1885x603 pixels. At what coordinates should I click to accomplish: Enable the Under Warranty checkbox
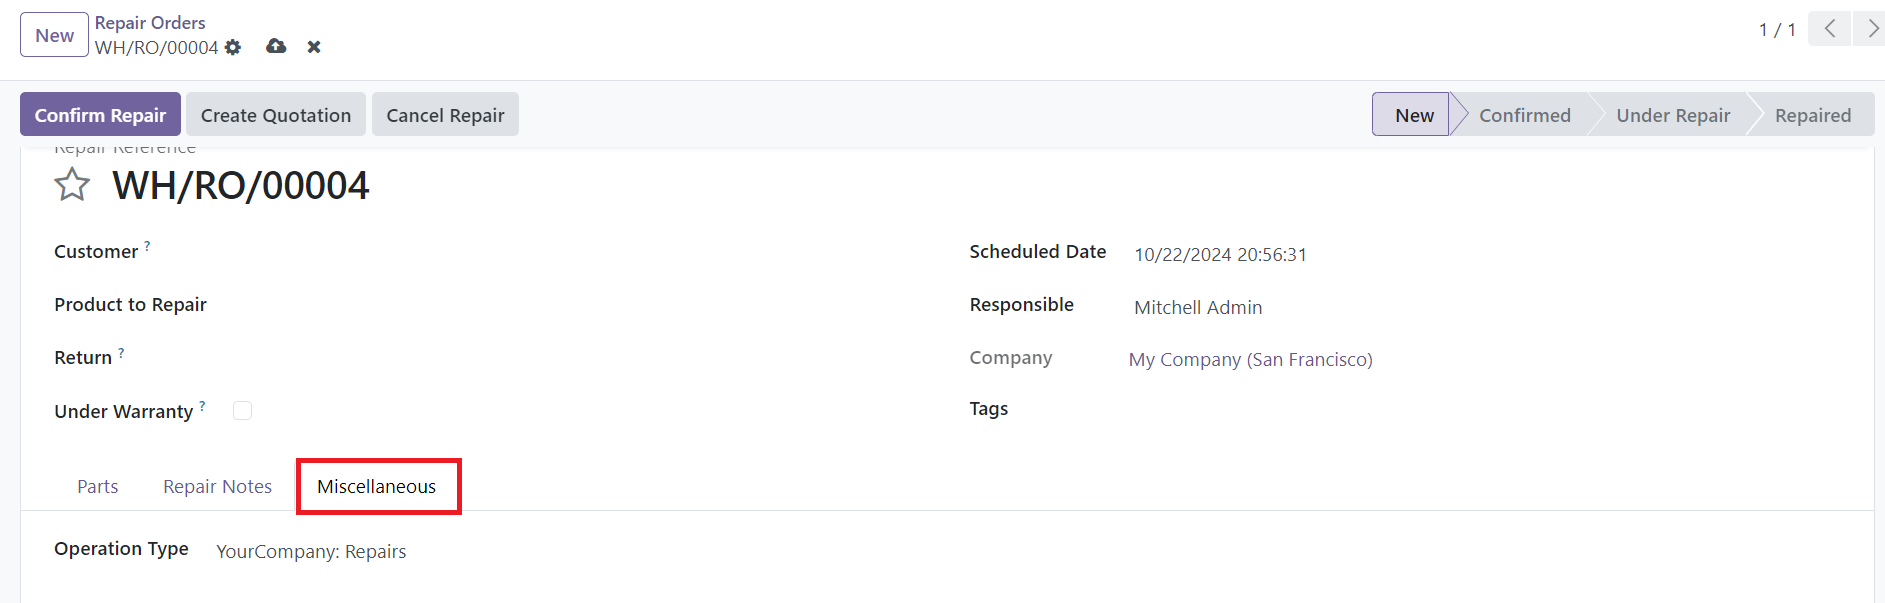click(242, 410)
